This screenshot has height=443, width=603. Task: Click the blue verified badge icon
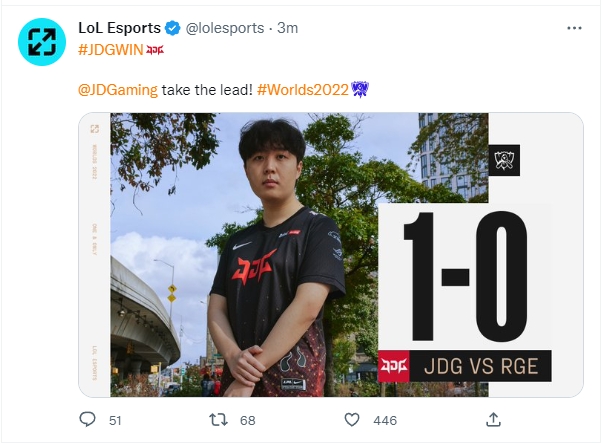point(173,28)
